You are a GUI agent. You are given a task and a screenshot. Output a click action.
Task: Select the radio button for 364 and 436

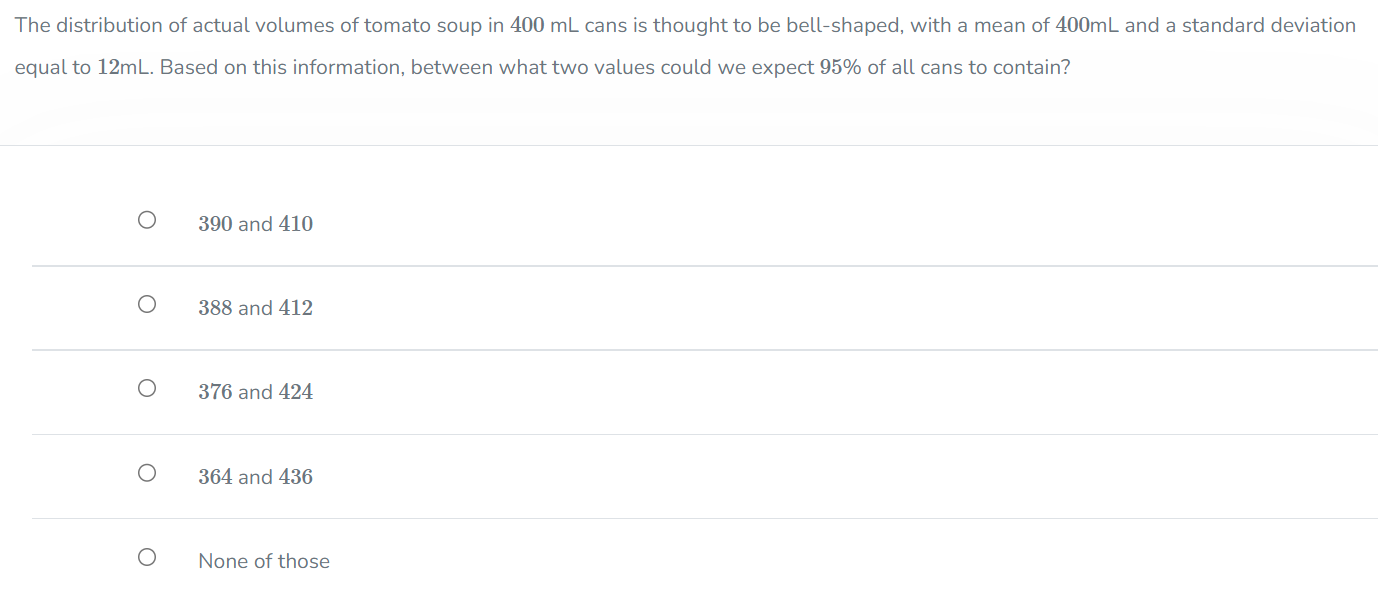pos(147,473)
